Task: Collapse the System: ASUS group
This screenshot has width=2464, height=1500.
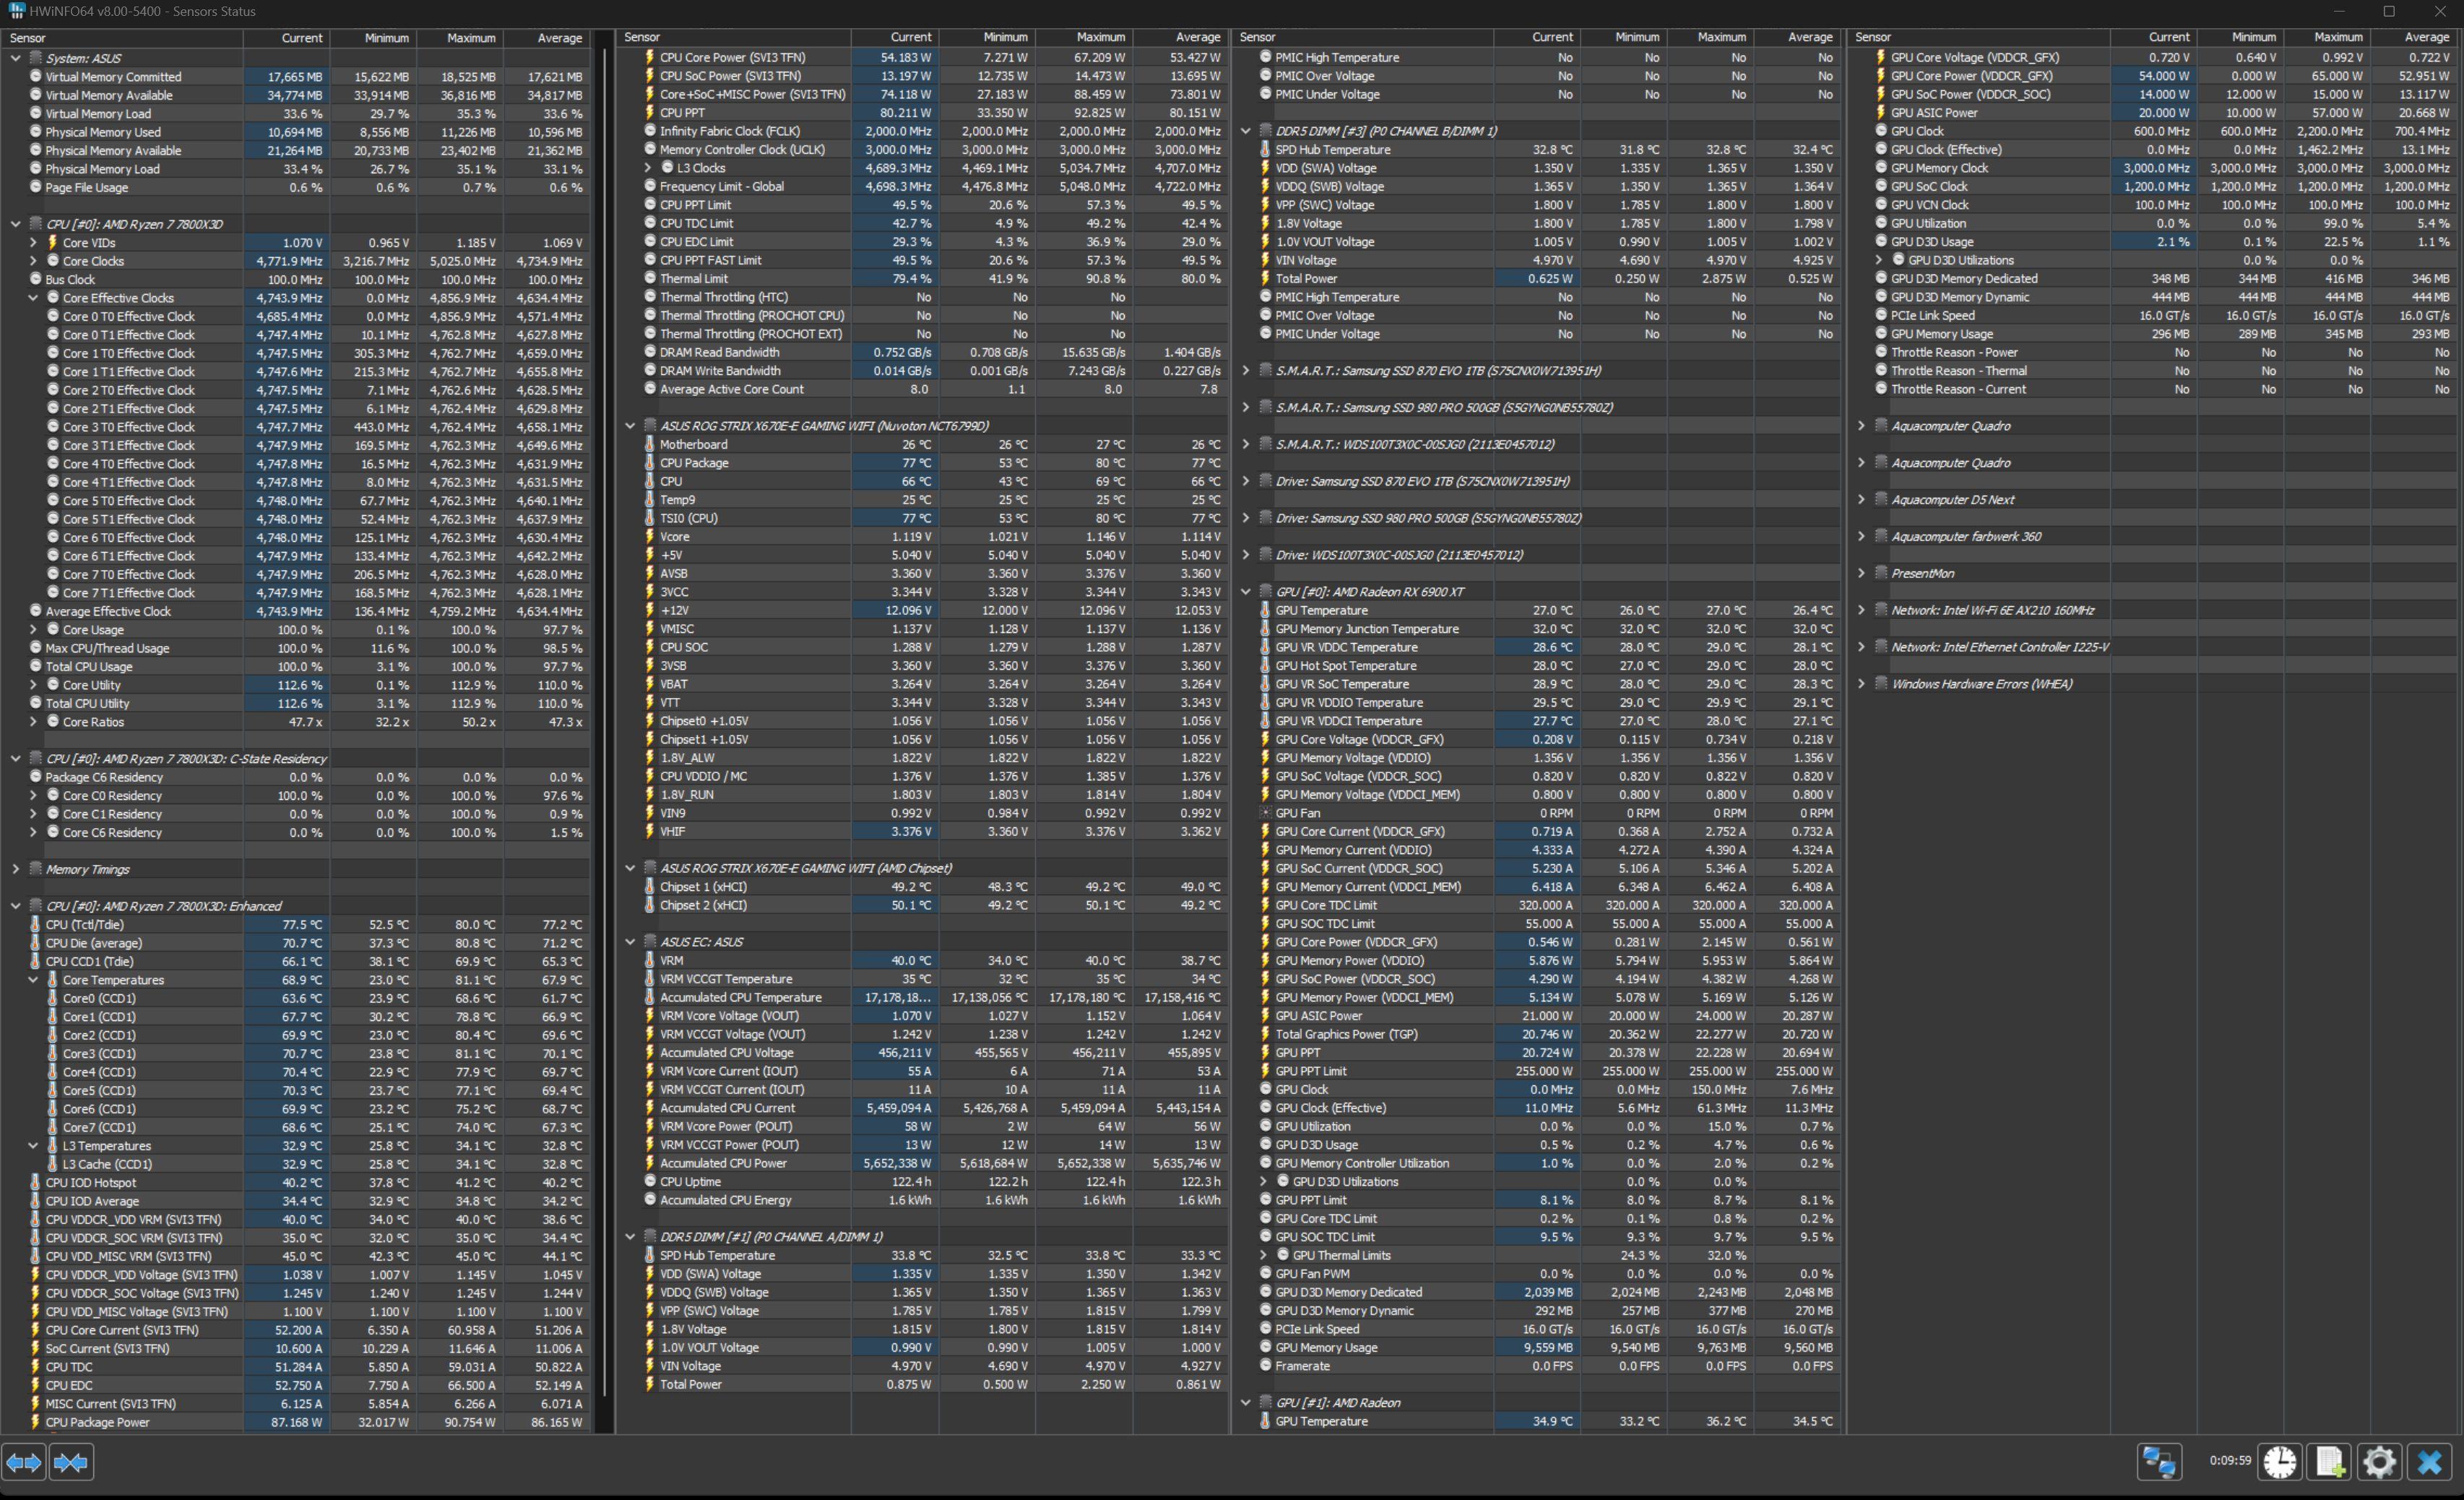Action: click(x=16, y=58)
